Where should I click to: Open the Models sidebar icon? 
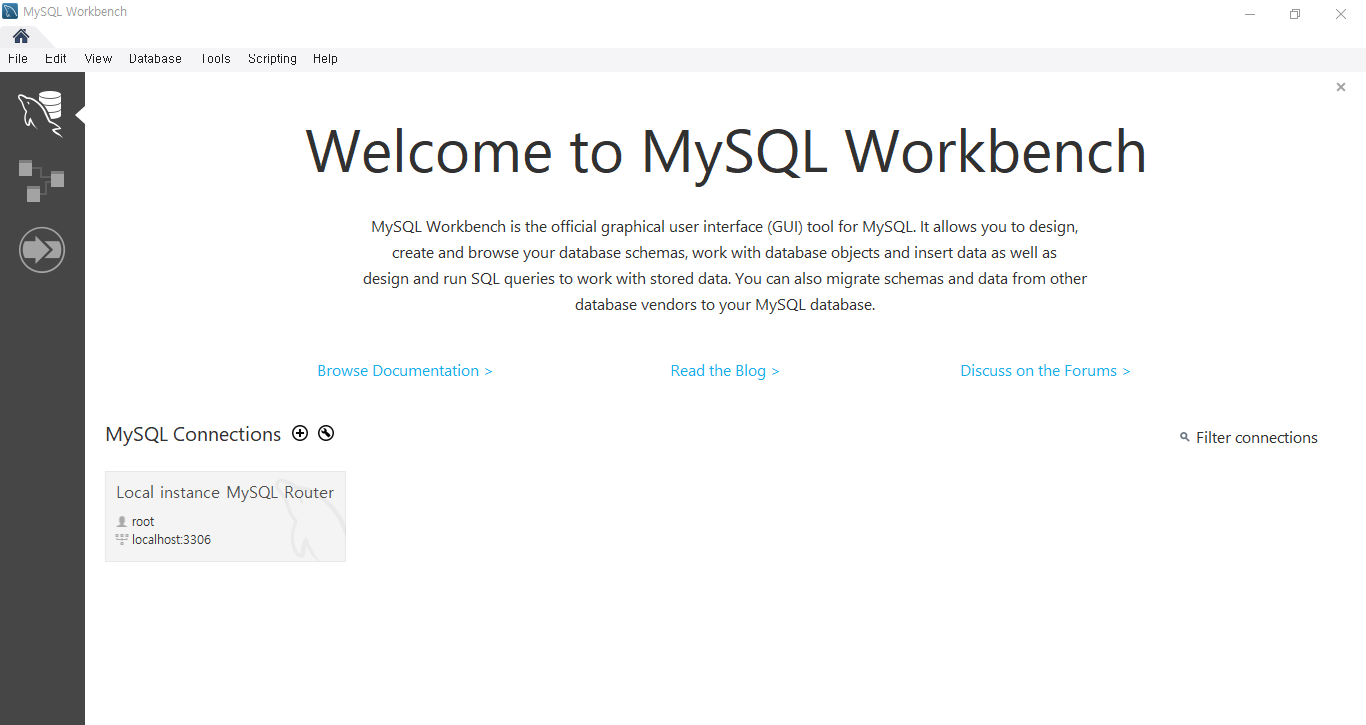(41, 180)
